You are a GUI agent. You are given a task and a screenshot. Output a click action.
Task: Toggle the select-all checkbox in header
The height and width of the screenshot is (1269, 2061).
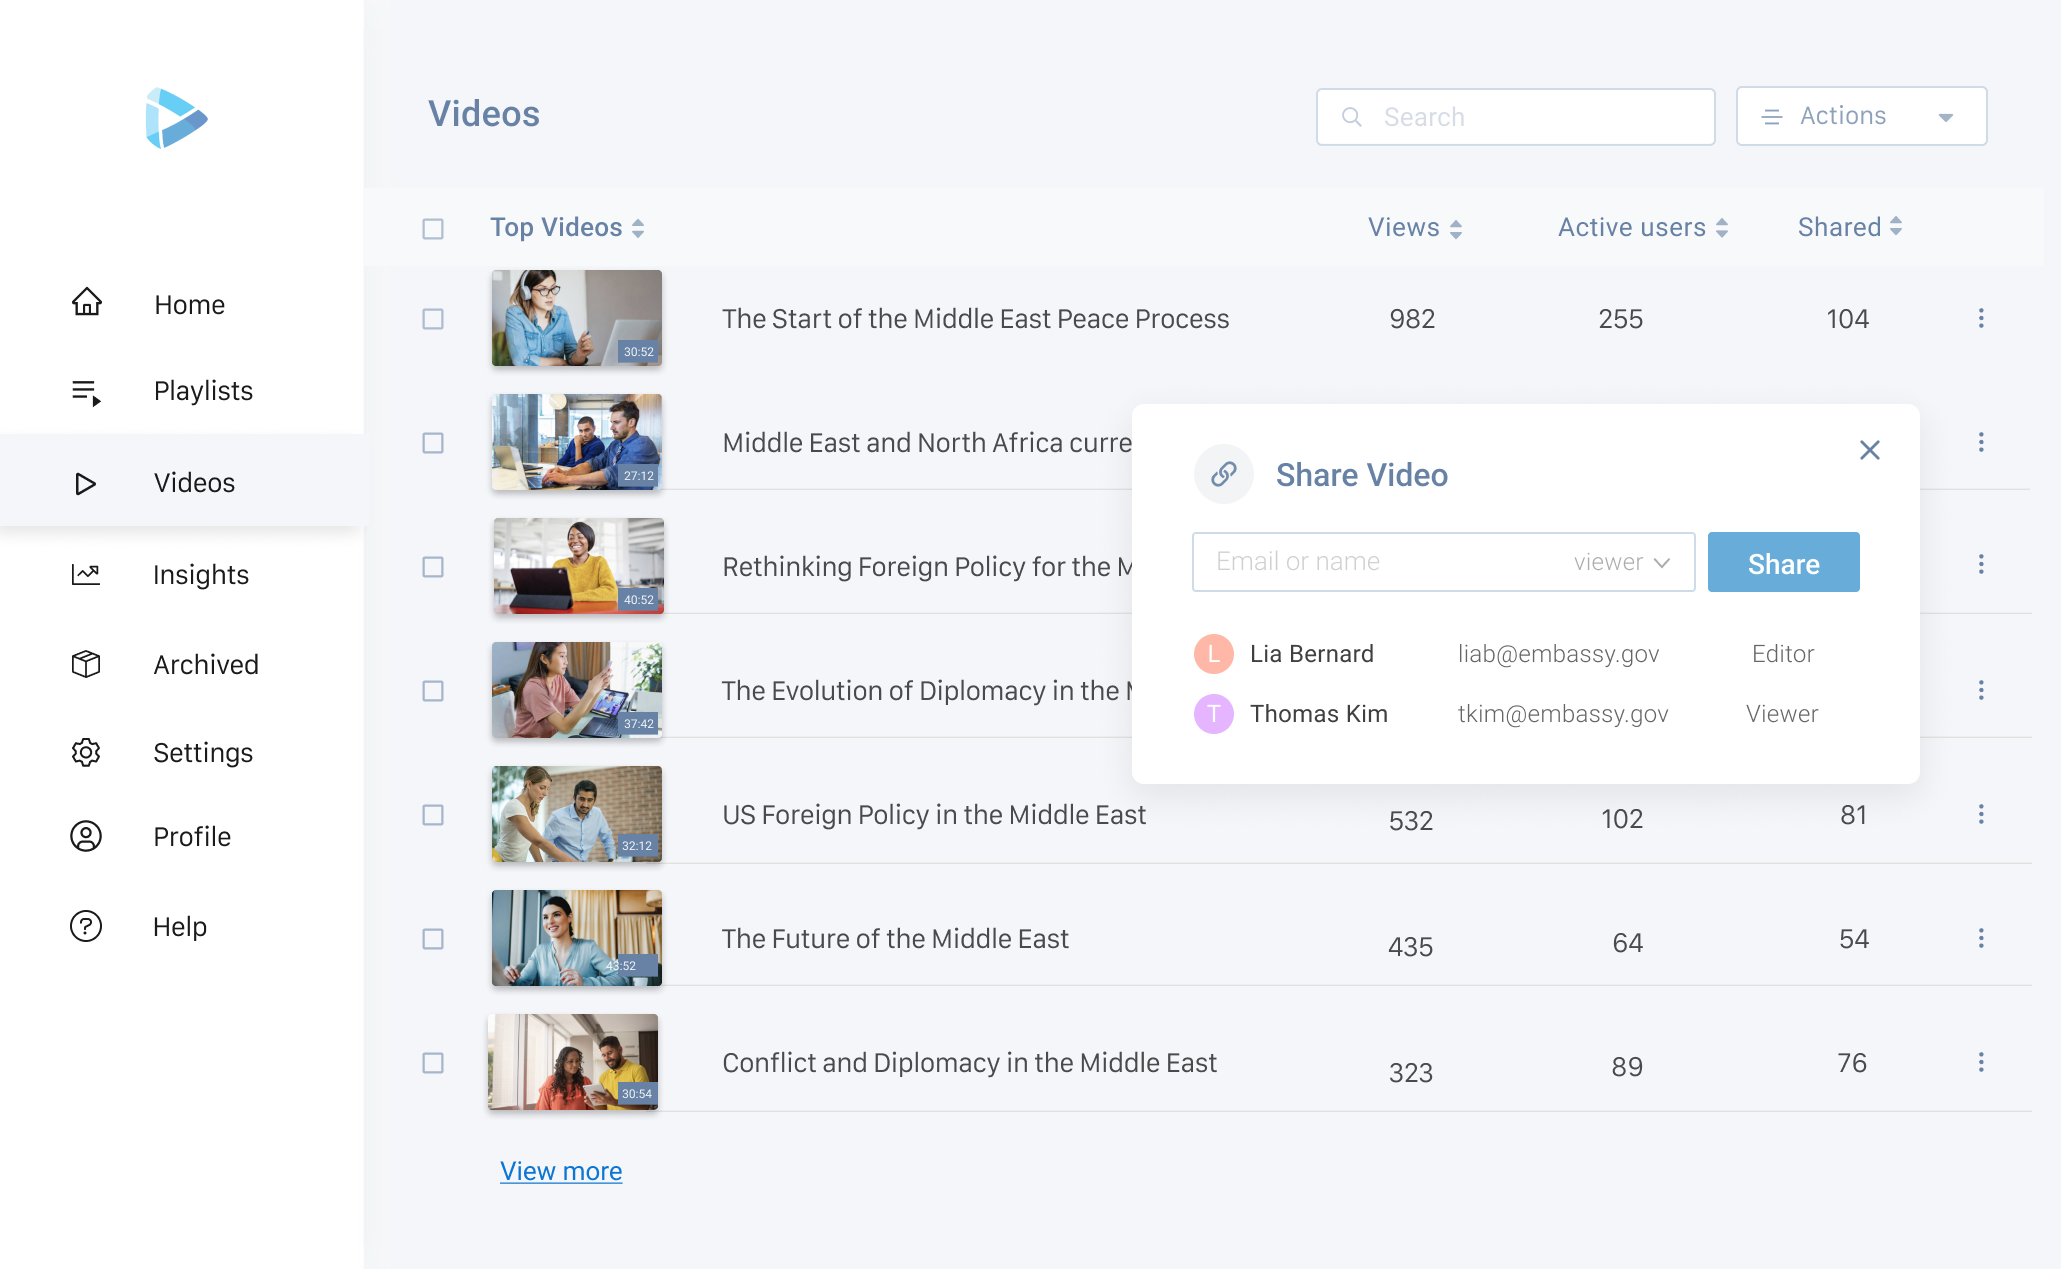pos(433,229)
